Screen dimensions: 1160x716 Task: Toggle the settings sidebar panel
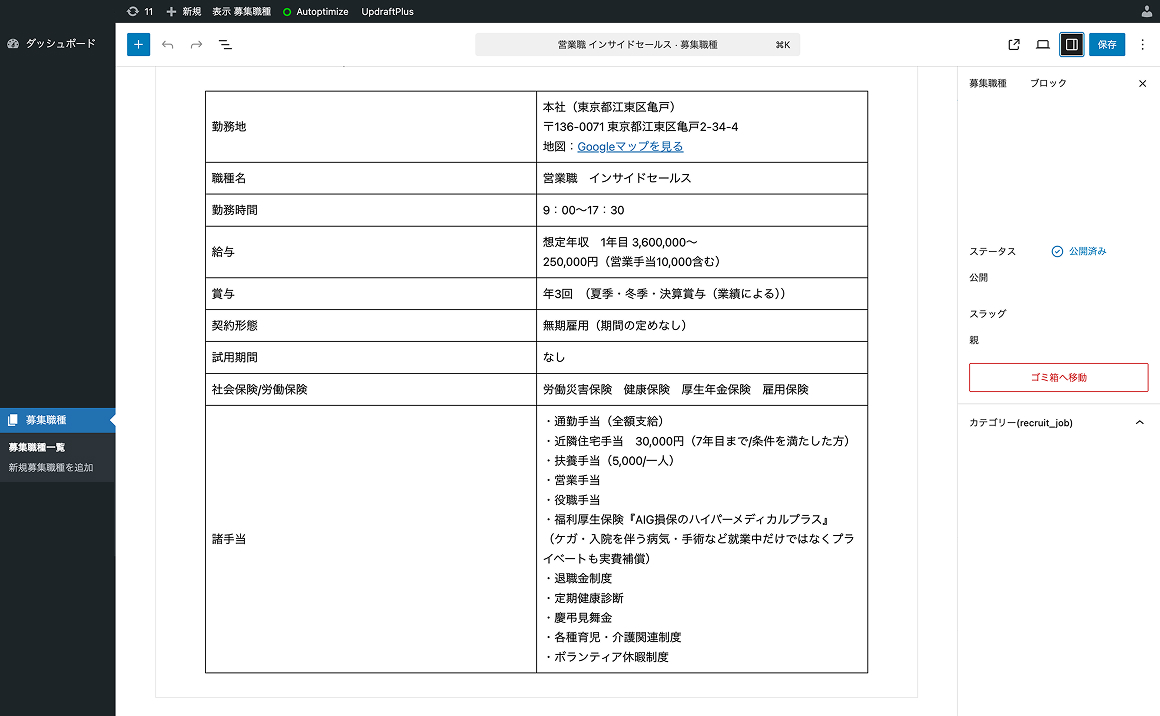[x=1072, y=44]
